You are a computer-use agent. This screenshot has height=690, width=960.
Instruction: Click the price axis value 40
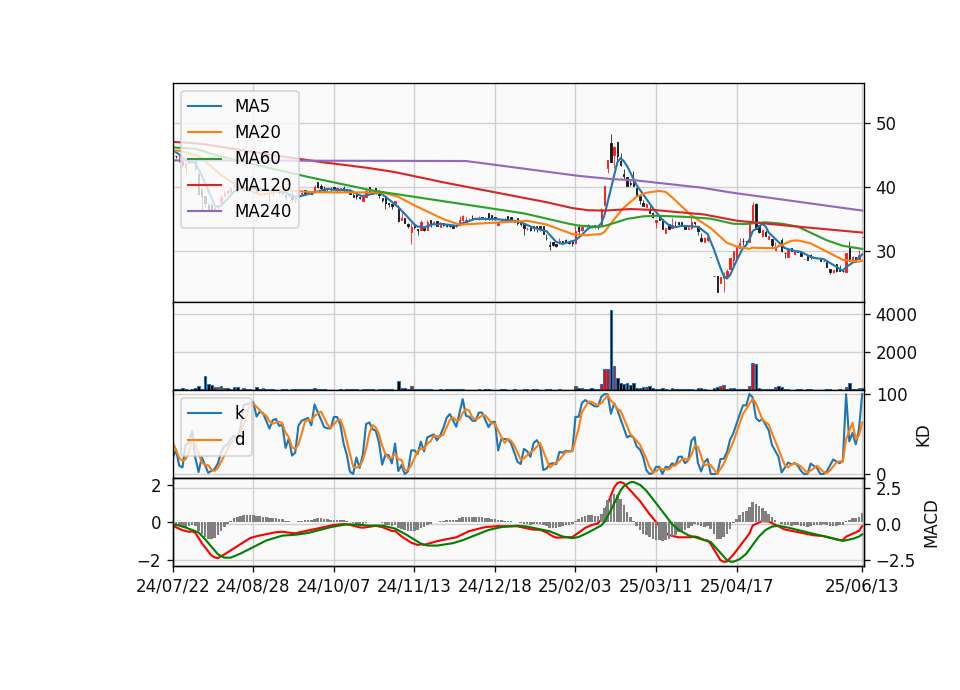[886, 188]
